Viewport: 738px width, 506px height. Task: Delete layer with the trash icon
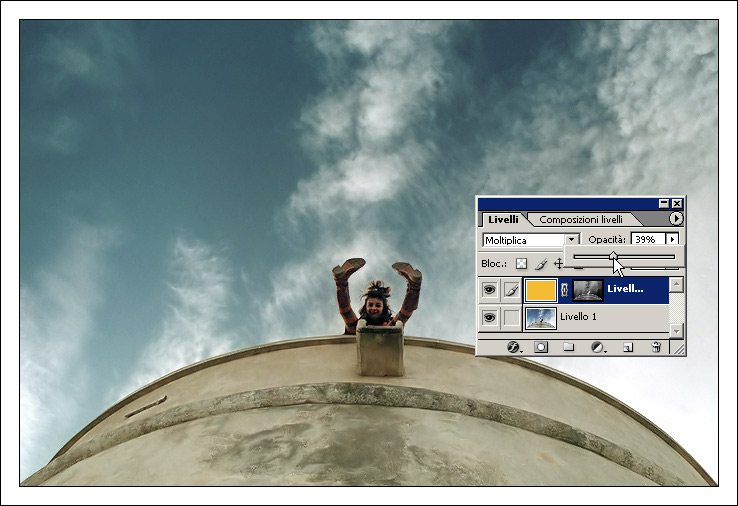pos(656,347)
